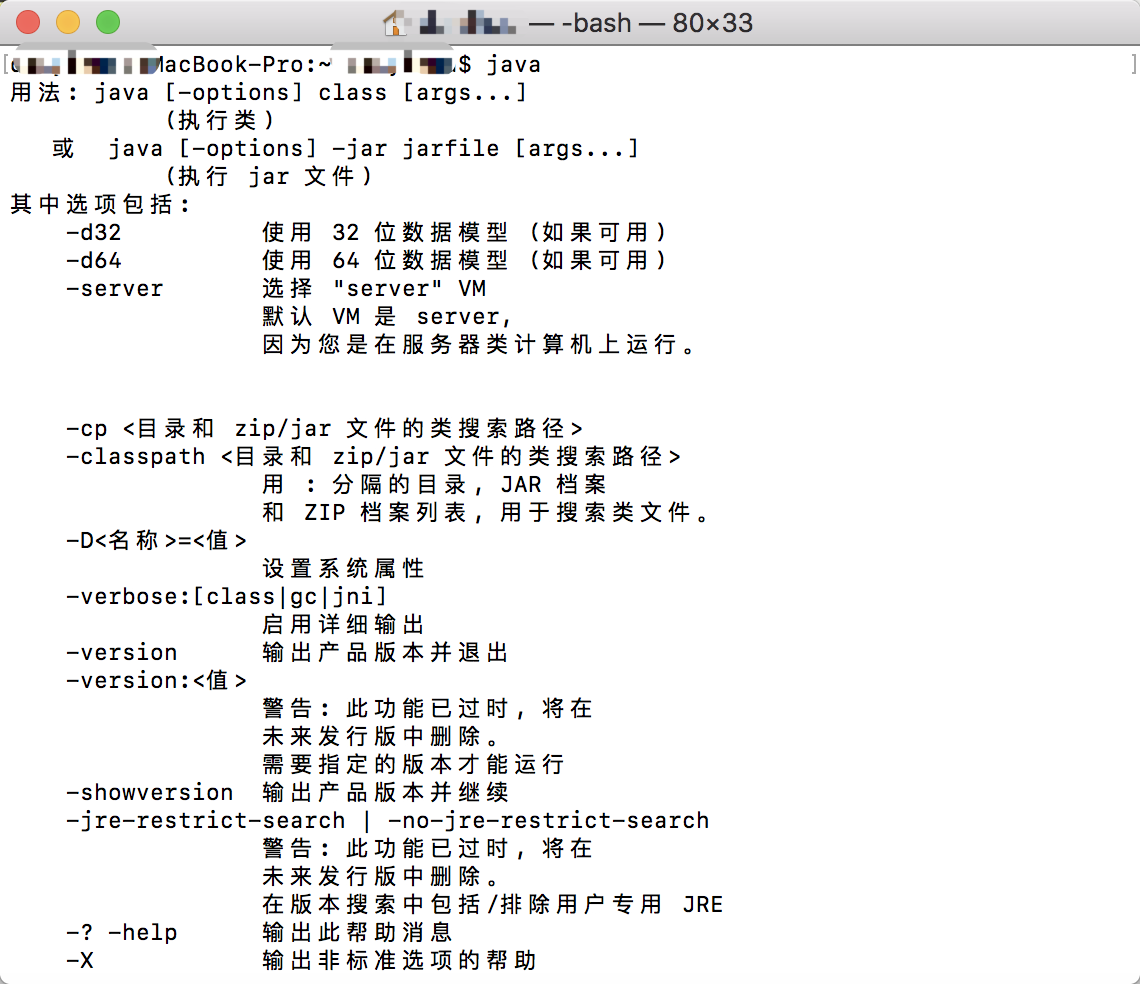Click the line "java [-options] class [args...]"
The height and width of the screenshot is (984, 1140).
pyautogui.click(x=310, y=93)
